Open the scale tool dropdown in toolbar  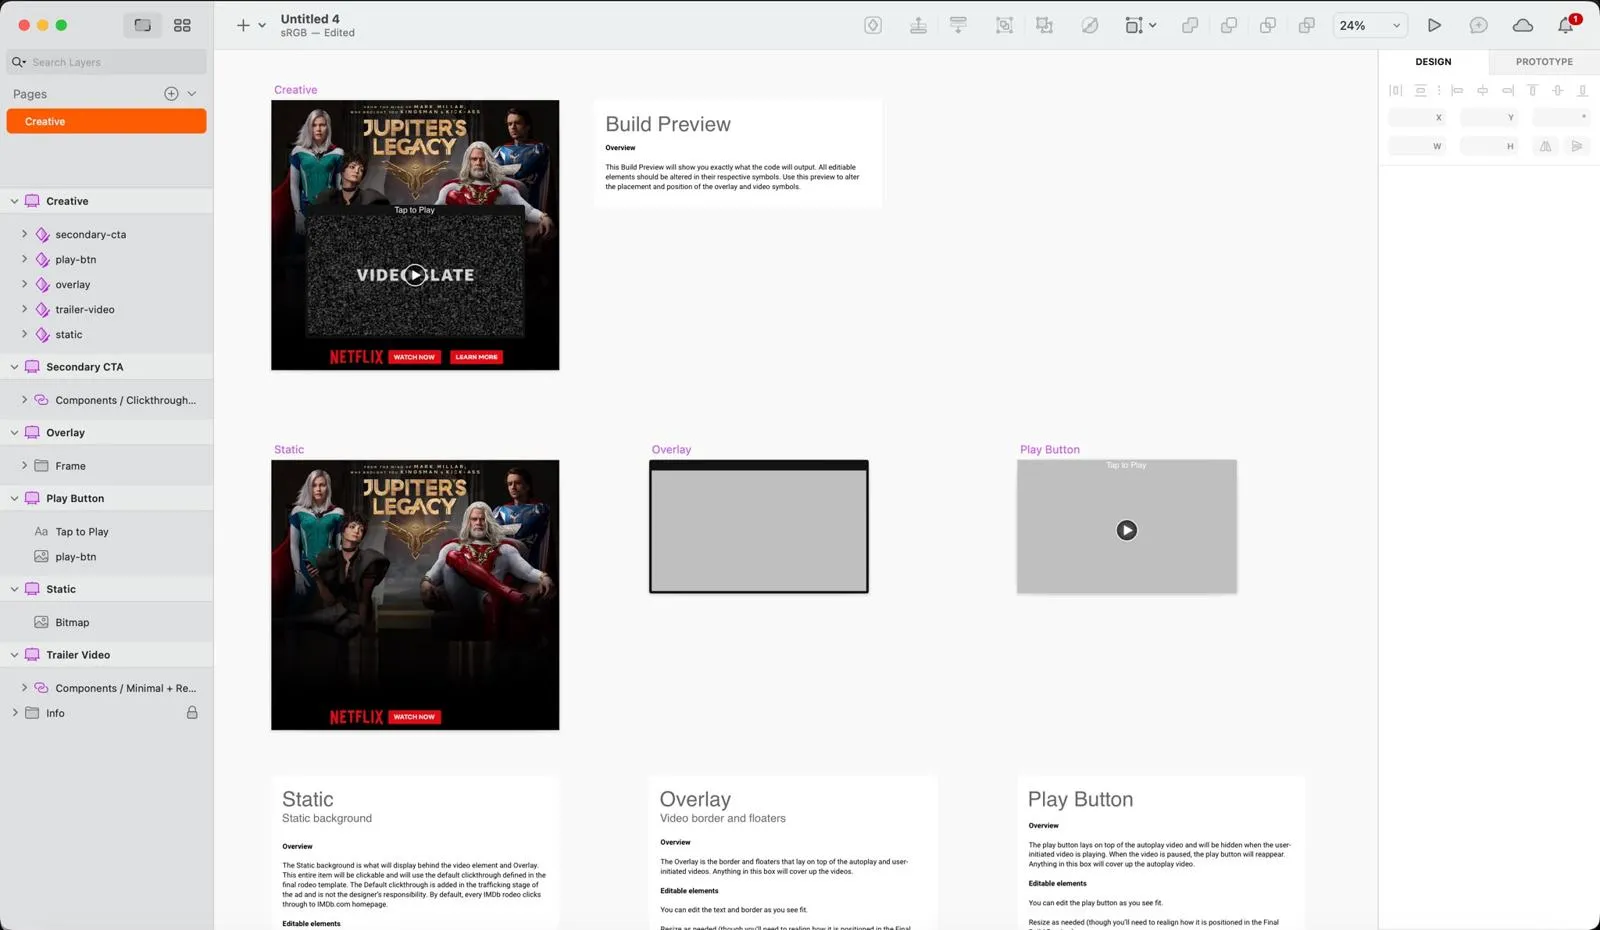(x=1141, y=25)
